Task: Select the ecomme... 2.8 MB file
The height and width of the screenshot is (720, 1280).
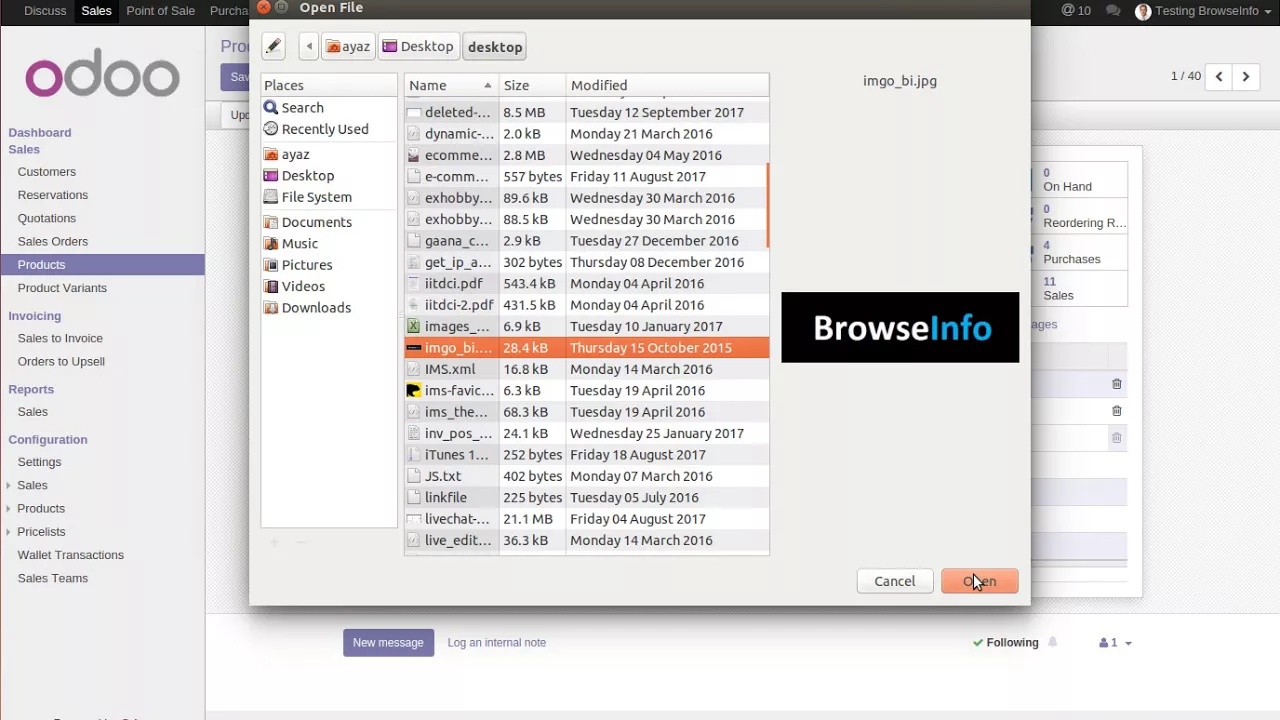Action: (x=586, y=155)
